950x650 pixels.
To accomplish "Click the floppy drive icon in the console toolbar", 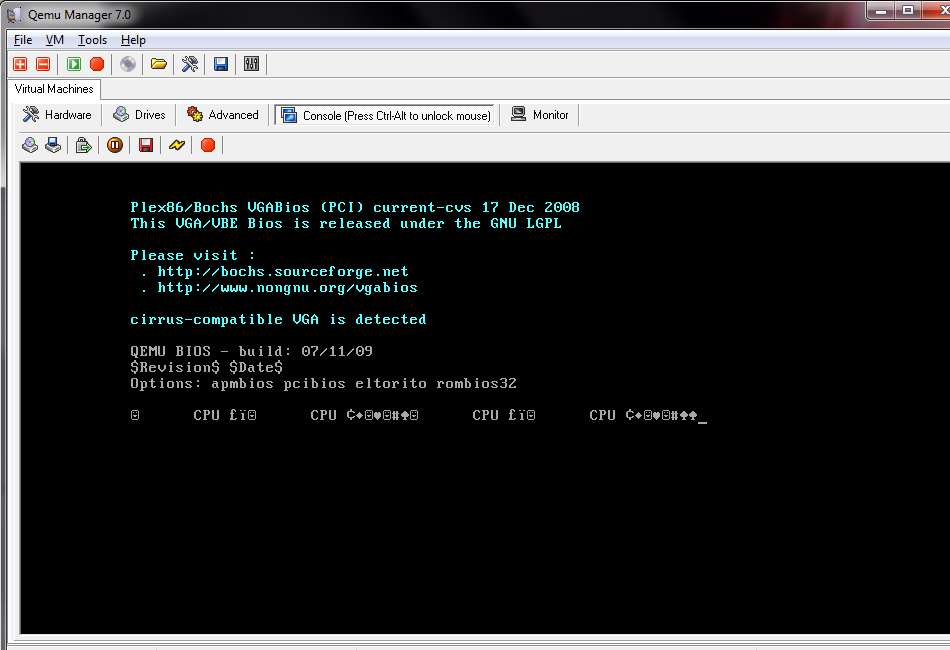I will 53,145.
